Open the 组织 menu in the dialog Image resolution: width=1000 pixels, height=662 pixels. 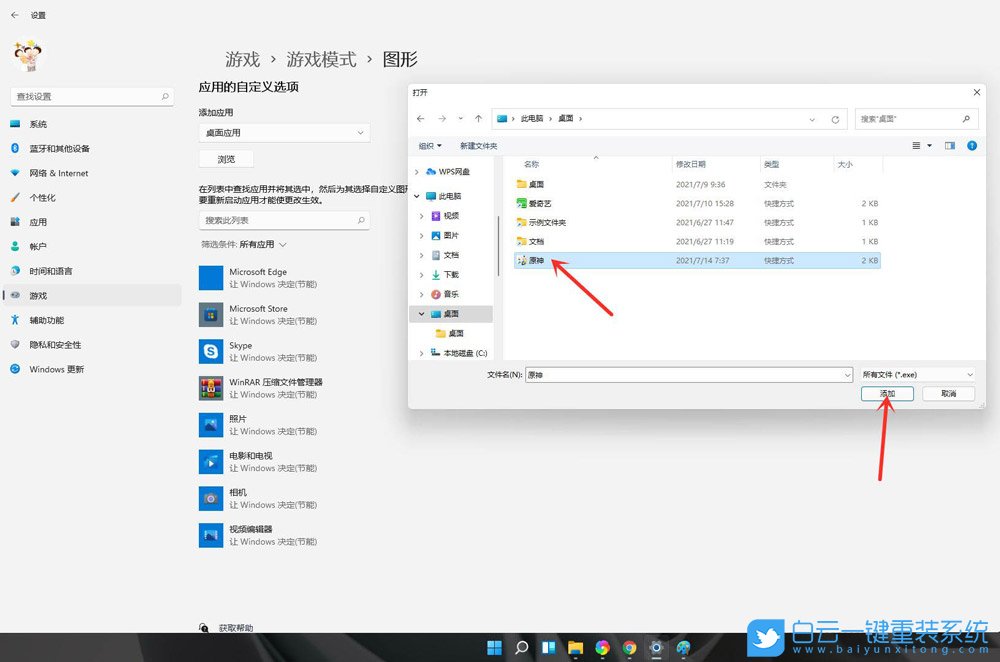point(430,144)
